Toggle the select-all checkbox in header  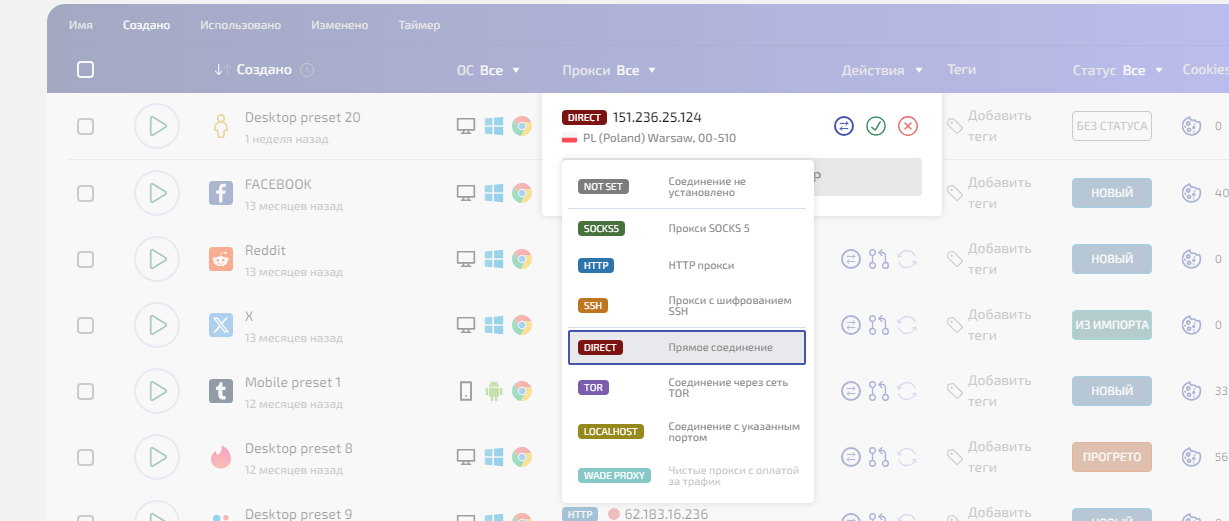(x=86, y=70)
